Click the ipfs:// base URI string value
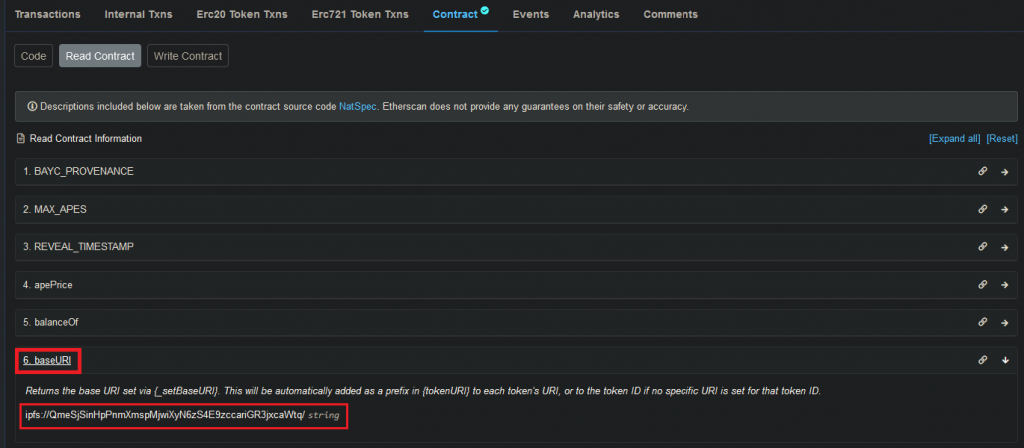This screenshot has height=448, width=1024. [165, 415]
